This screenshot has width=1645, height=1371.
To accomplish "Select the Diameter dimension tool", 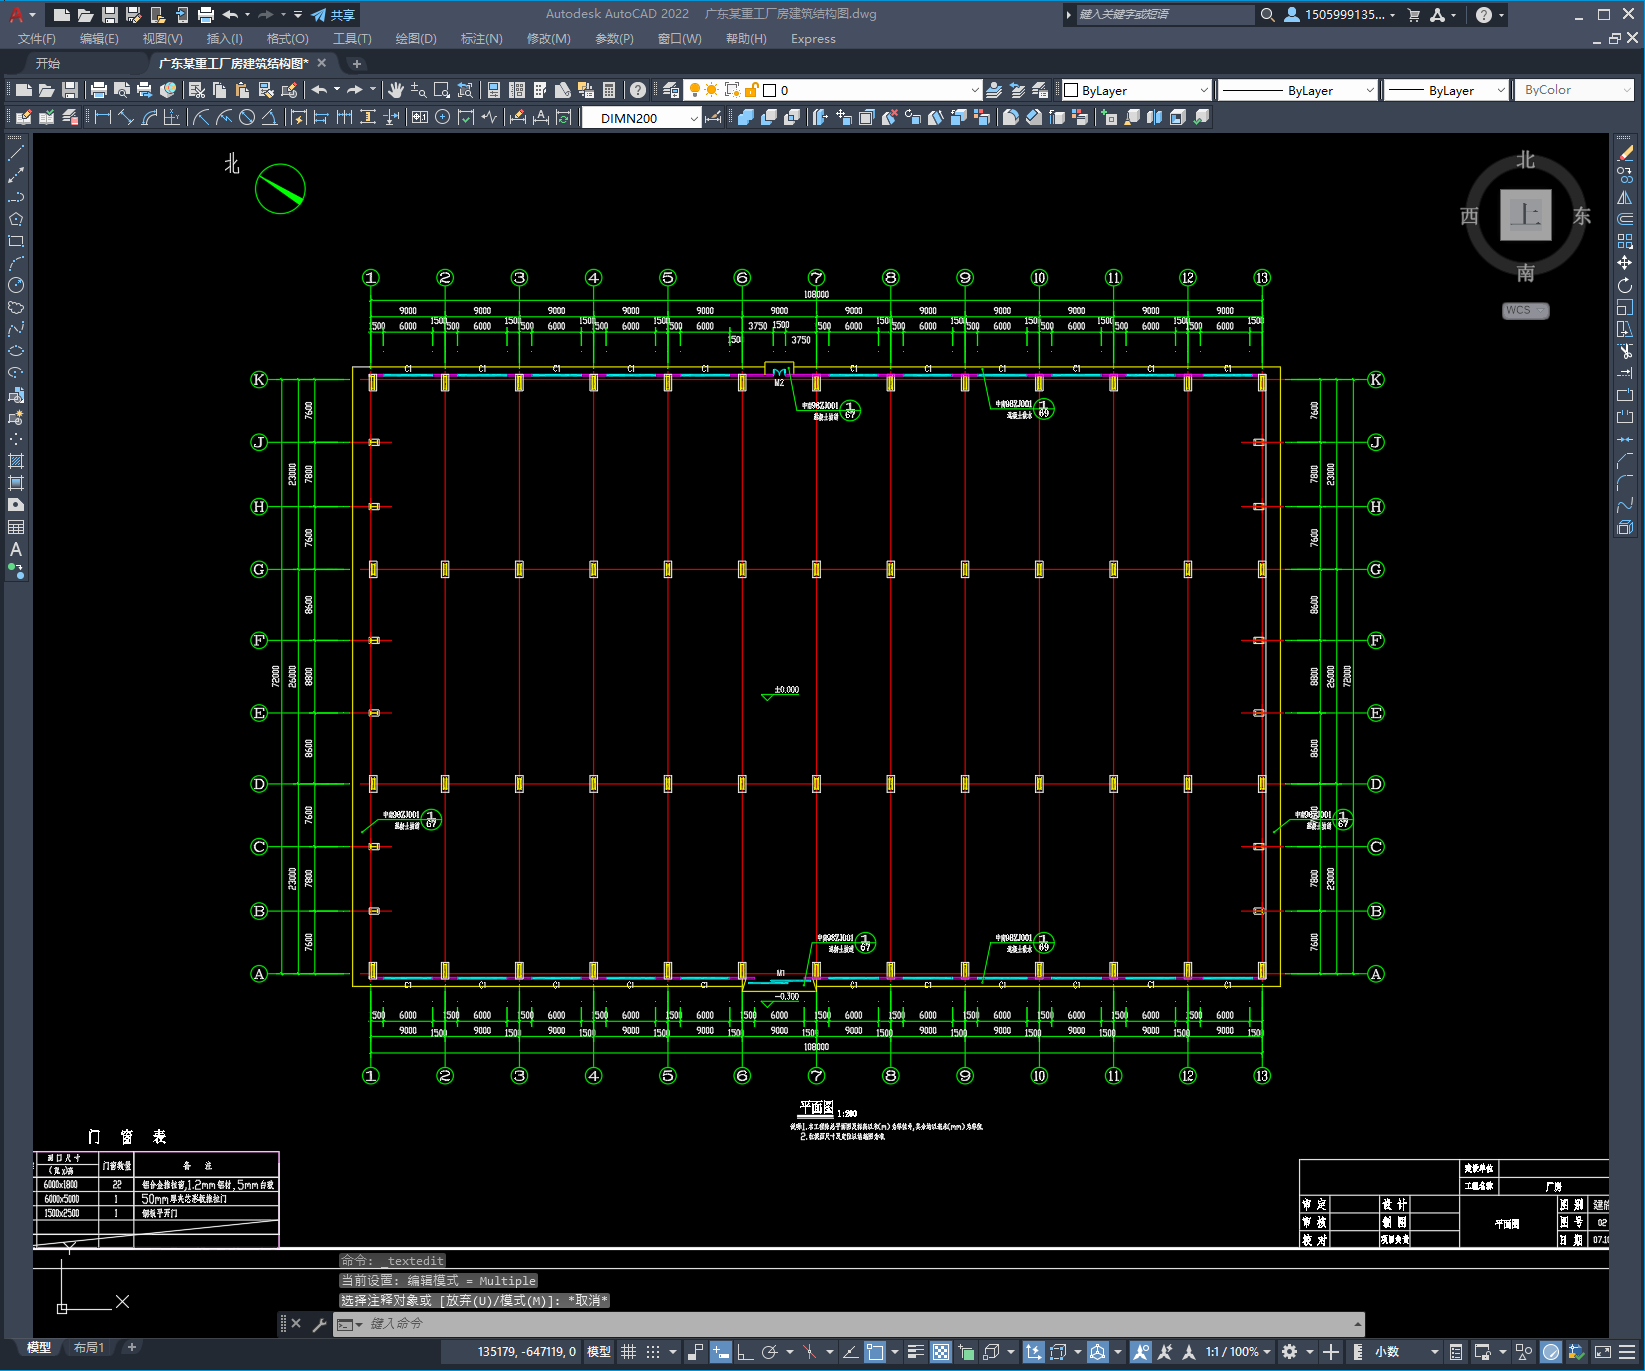I will (x=247, y=117).
